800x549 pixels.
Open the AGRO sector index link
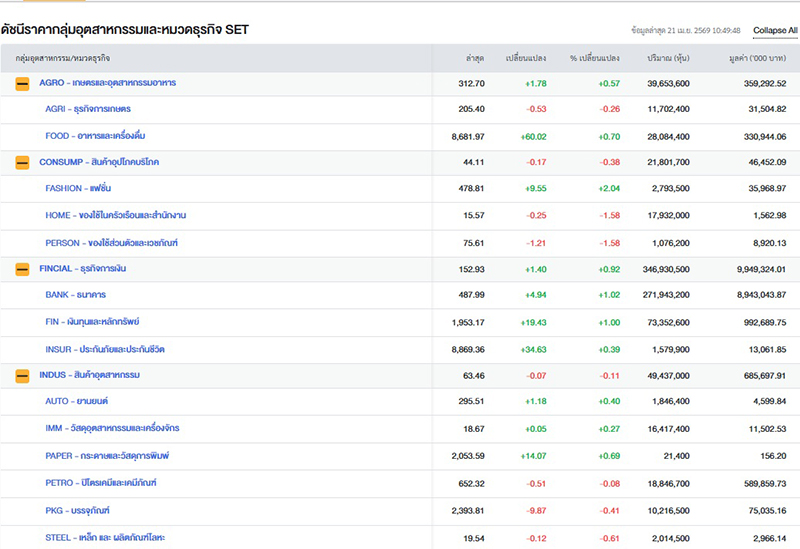click(x=107, y=83)
